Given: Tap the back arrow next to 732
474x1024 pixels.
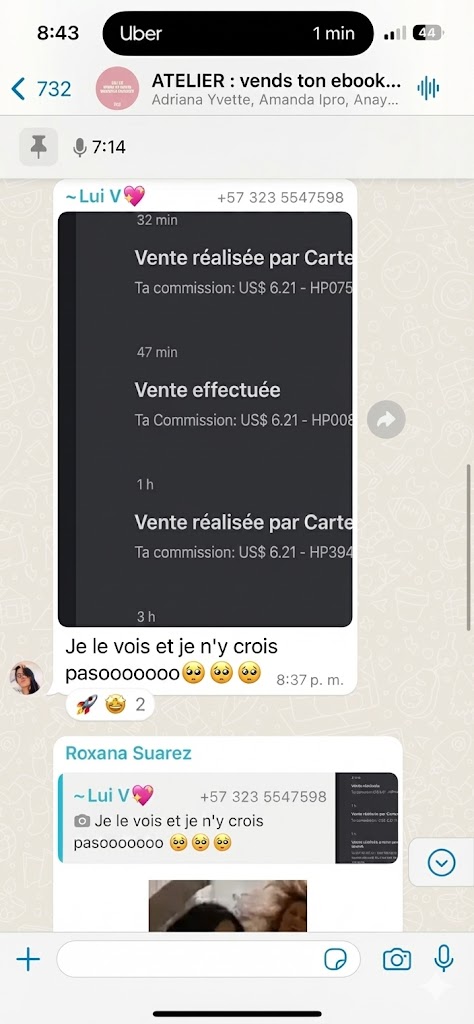Looking at the screenshot, I should point(18,88).
